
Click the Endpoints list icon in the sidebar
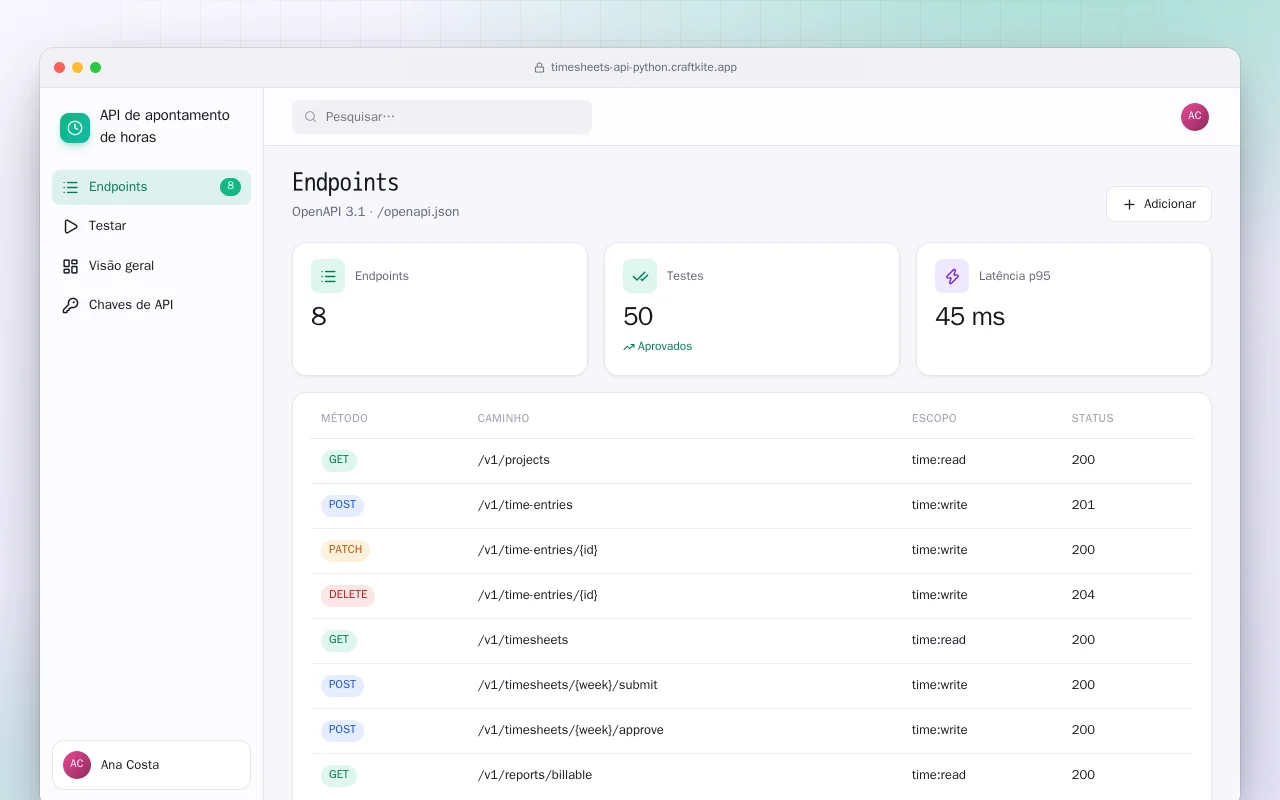point(70,187)
